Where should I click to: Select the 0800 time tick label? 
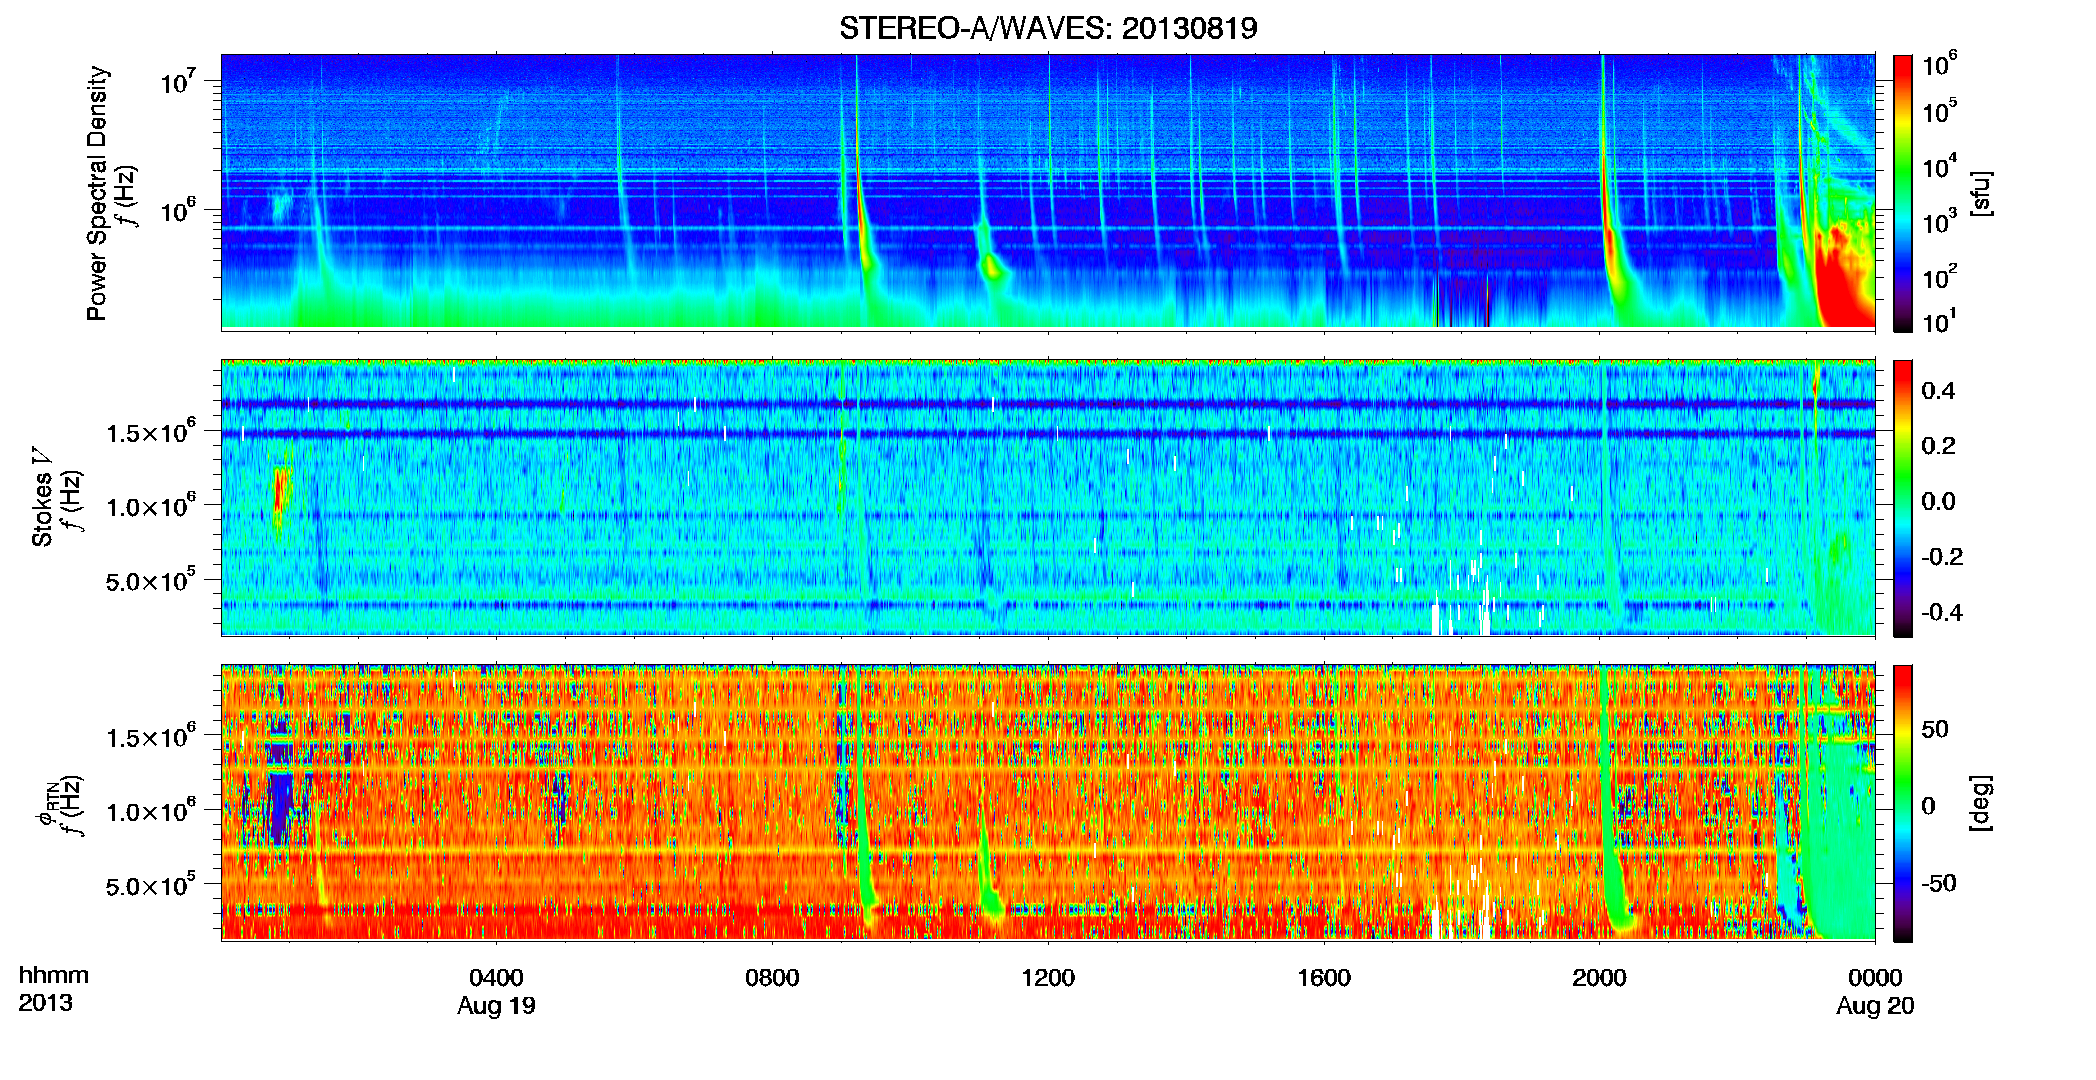coord(772,977)
